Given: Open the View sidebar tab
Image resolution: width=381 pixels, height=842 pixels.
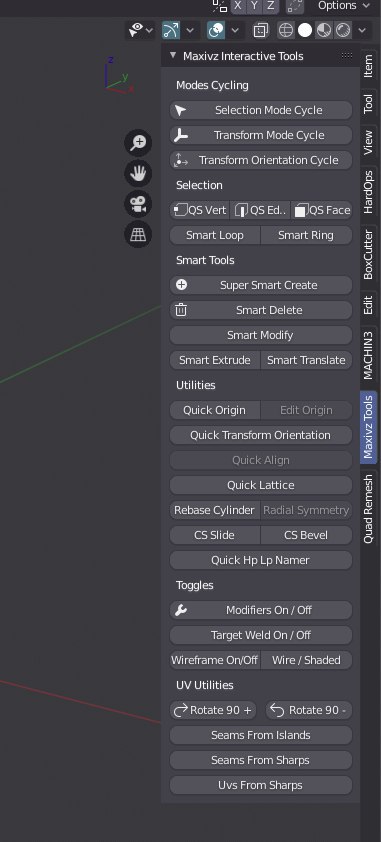Looking at the screenshot, I should (x=368, y=142).
